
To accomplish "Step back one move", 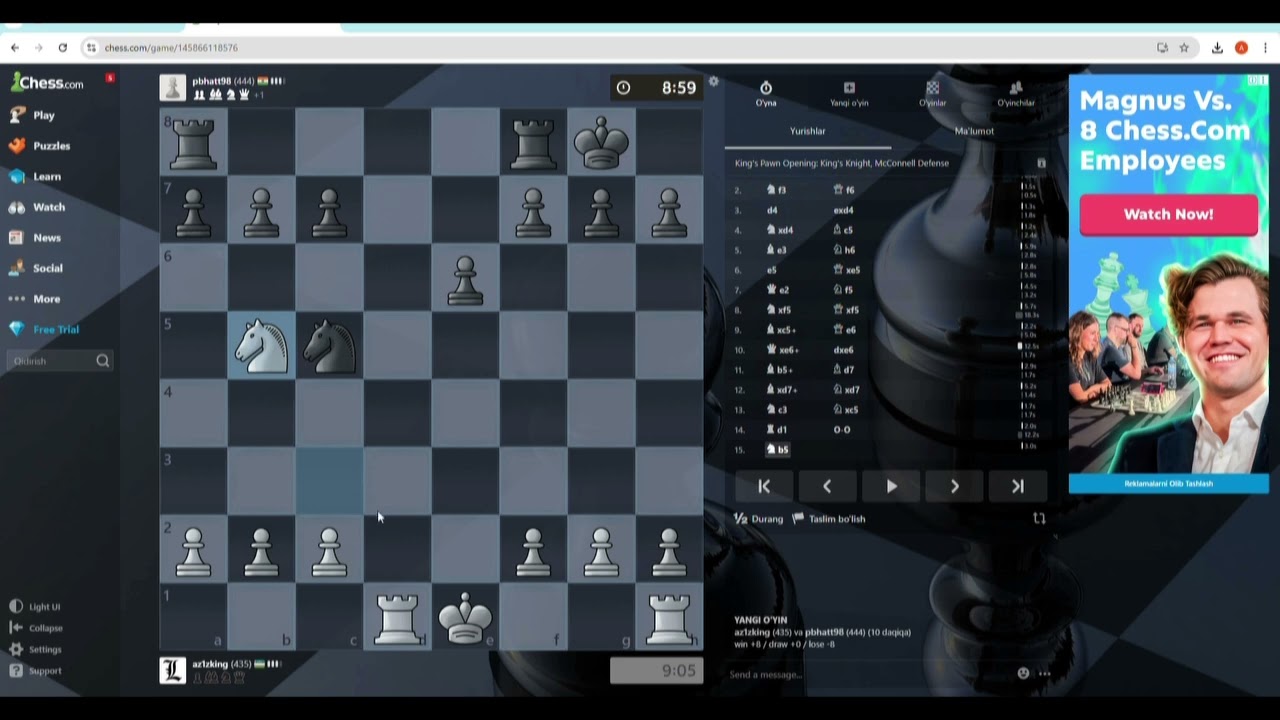I will pos(827,486).
